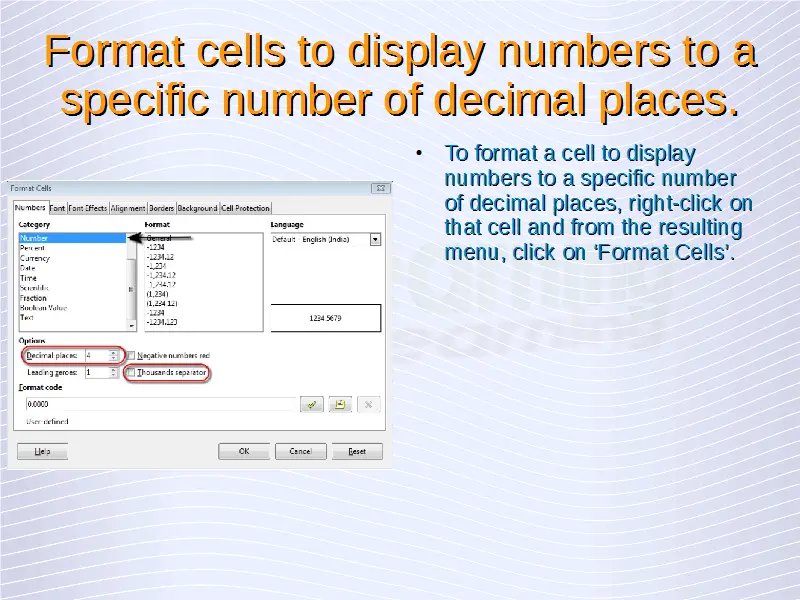
Task: Select Currency in the Category list
Action: tap(35, 258)
